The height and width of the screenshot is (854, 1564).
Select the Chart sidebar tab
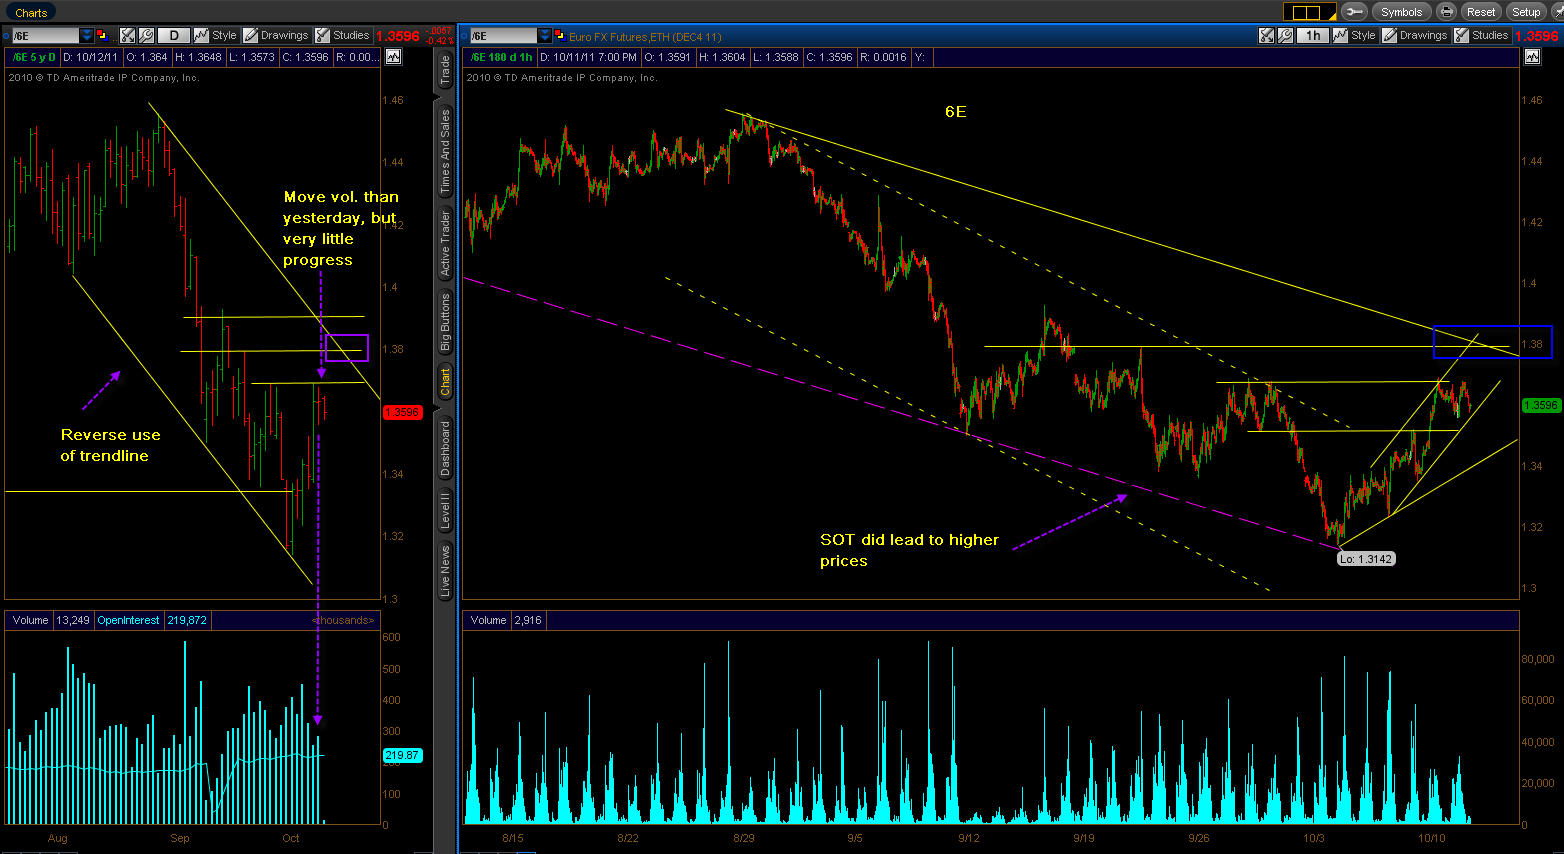445,381
